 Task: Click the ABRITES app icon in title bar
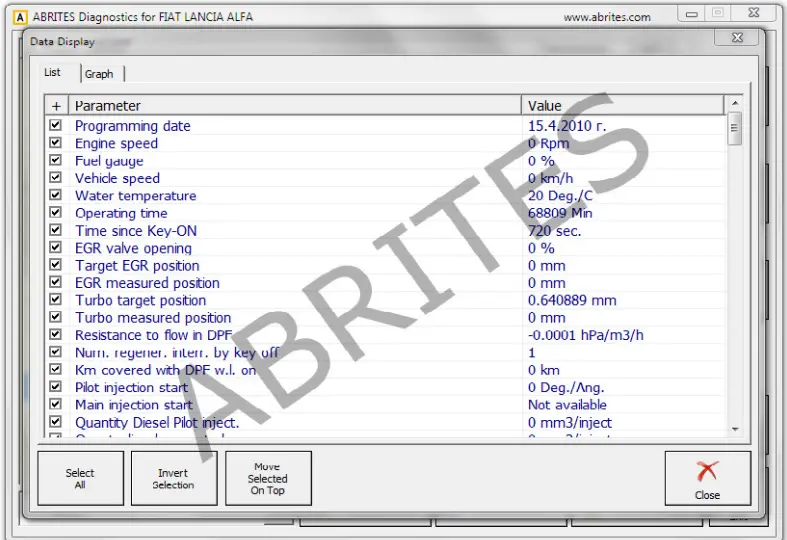20,18
